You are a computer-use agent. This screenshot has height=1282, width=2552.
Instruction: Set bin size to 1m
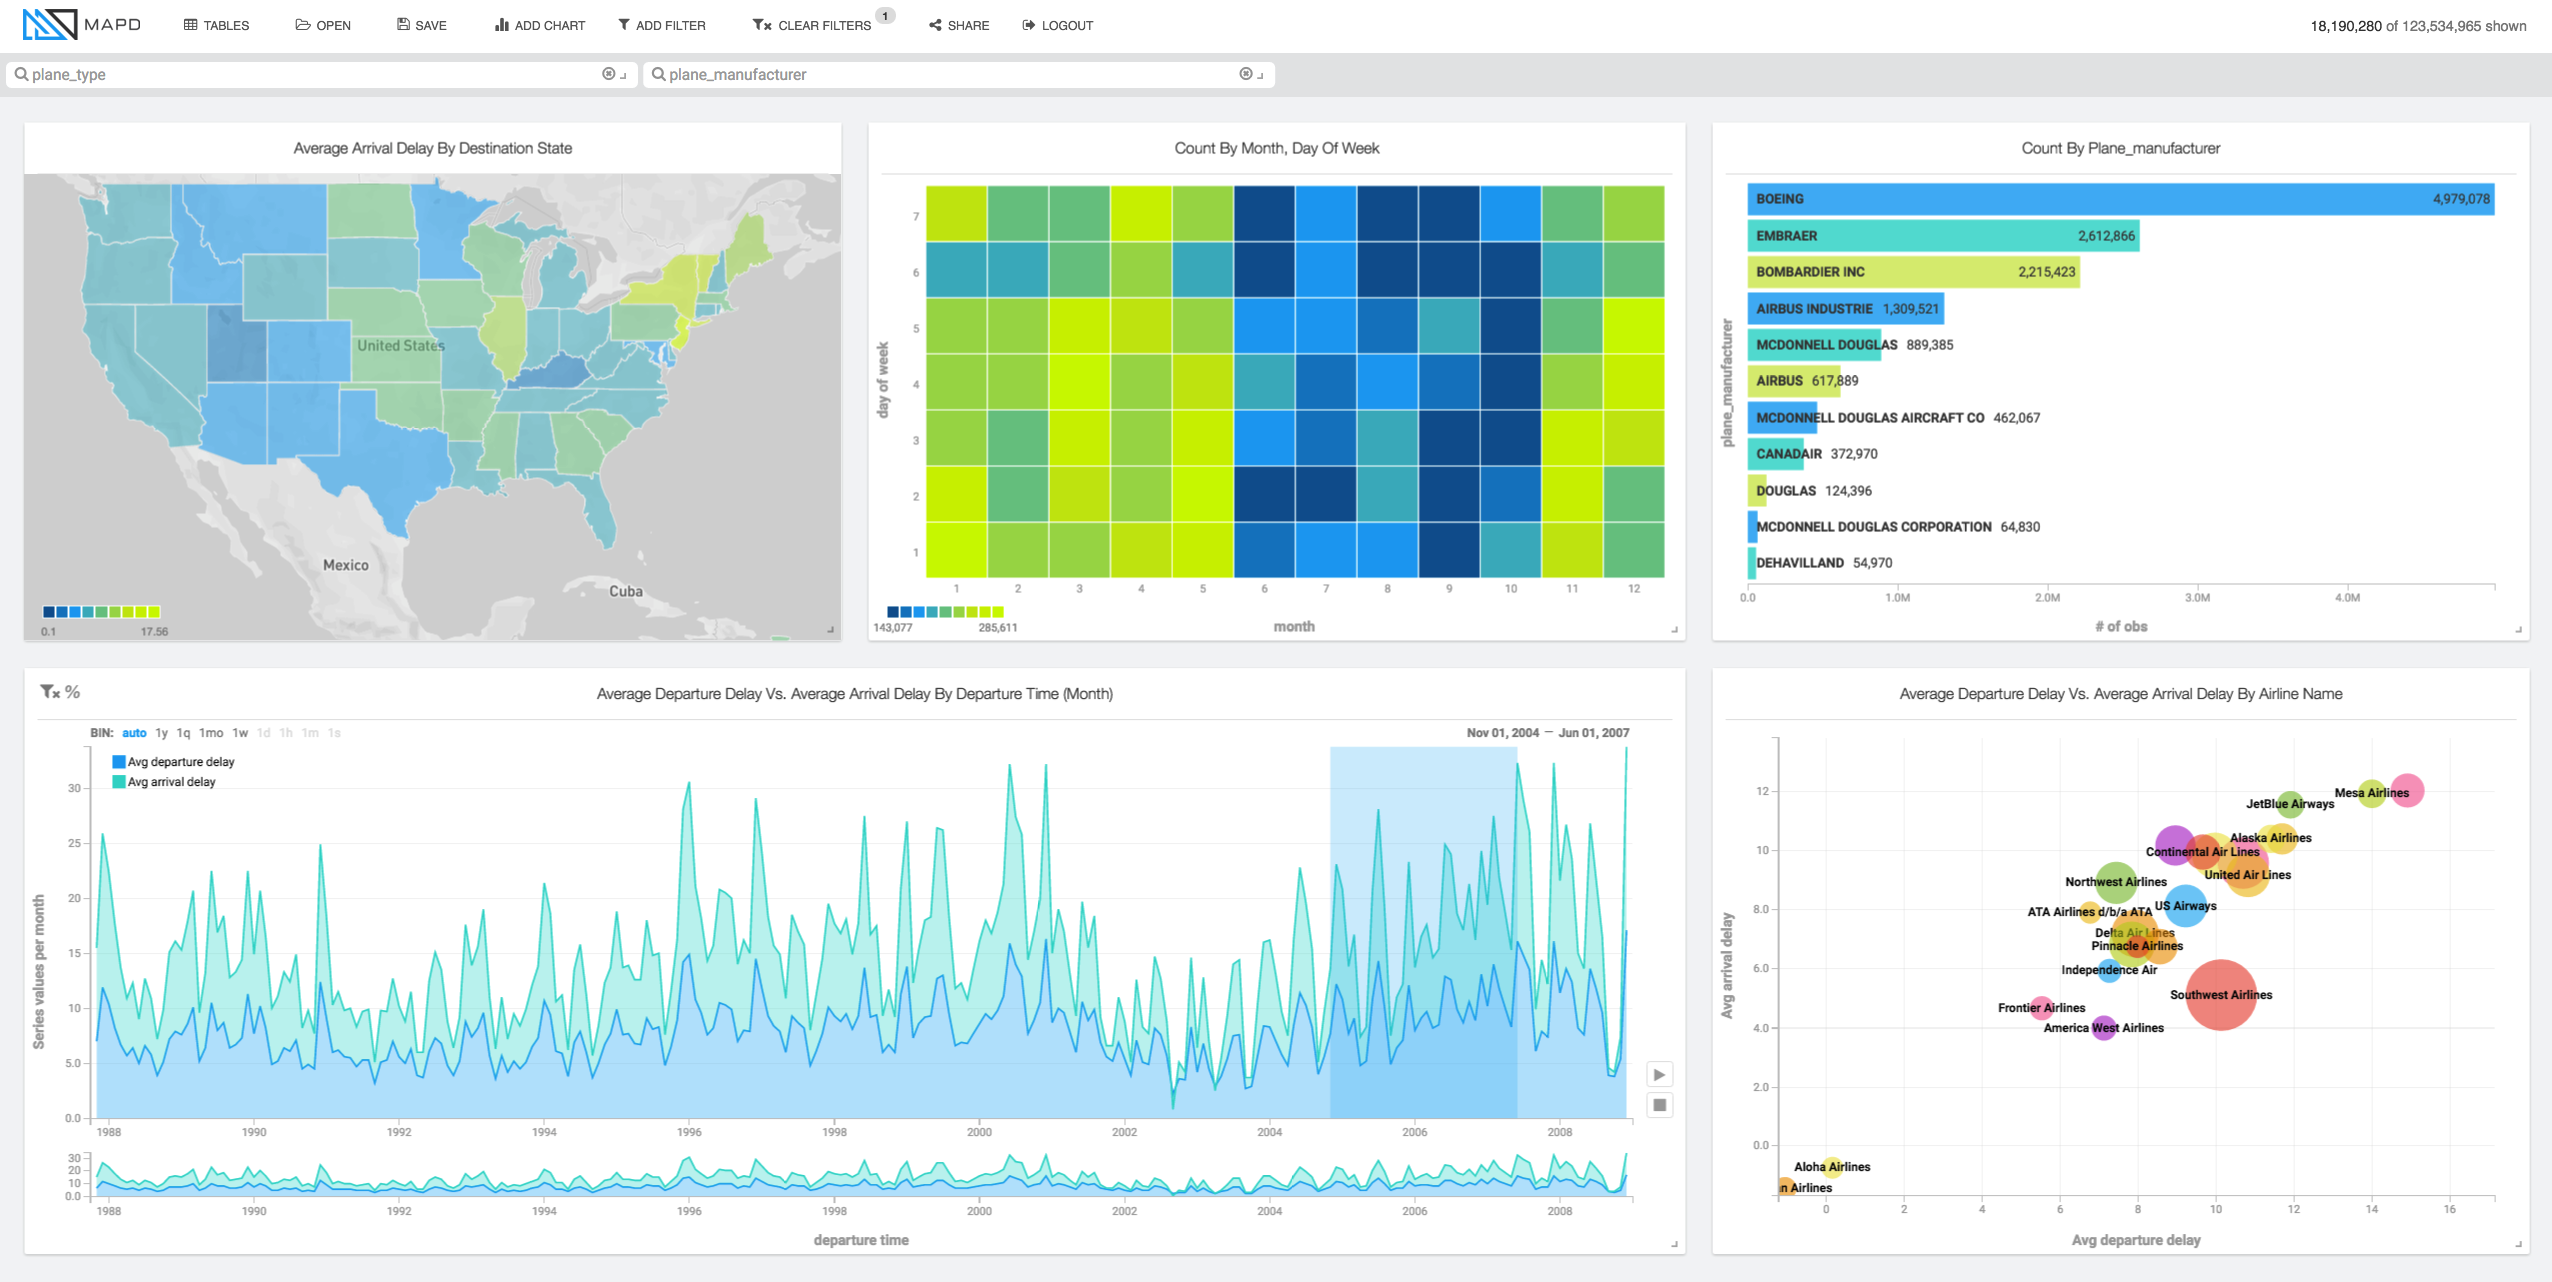[310, 733]
